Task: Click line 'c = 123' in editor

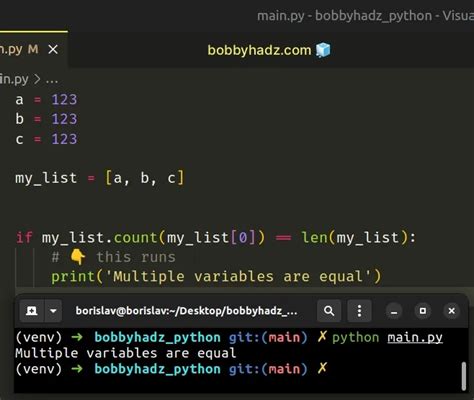Action: point(46,139)
